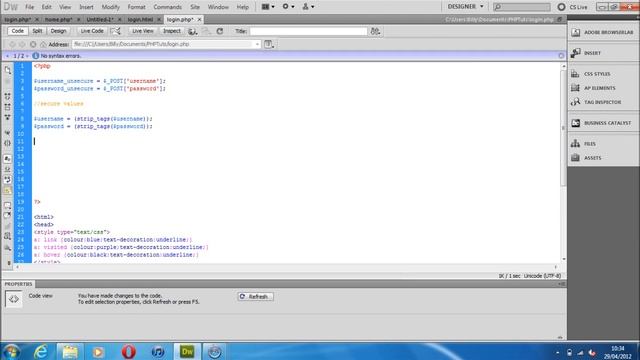Click the Open Documents icon in coding toolbar
Image resolution: width=640 pixels, height=360 pixels.
click(7, 70)
